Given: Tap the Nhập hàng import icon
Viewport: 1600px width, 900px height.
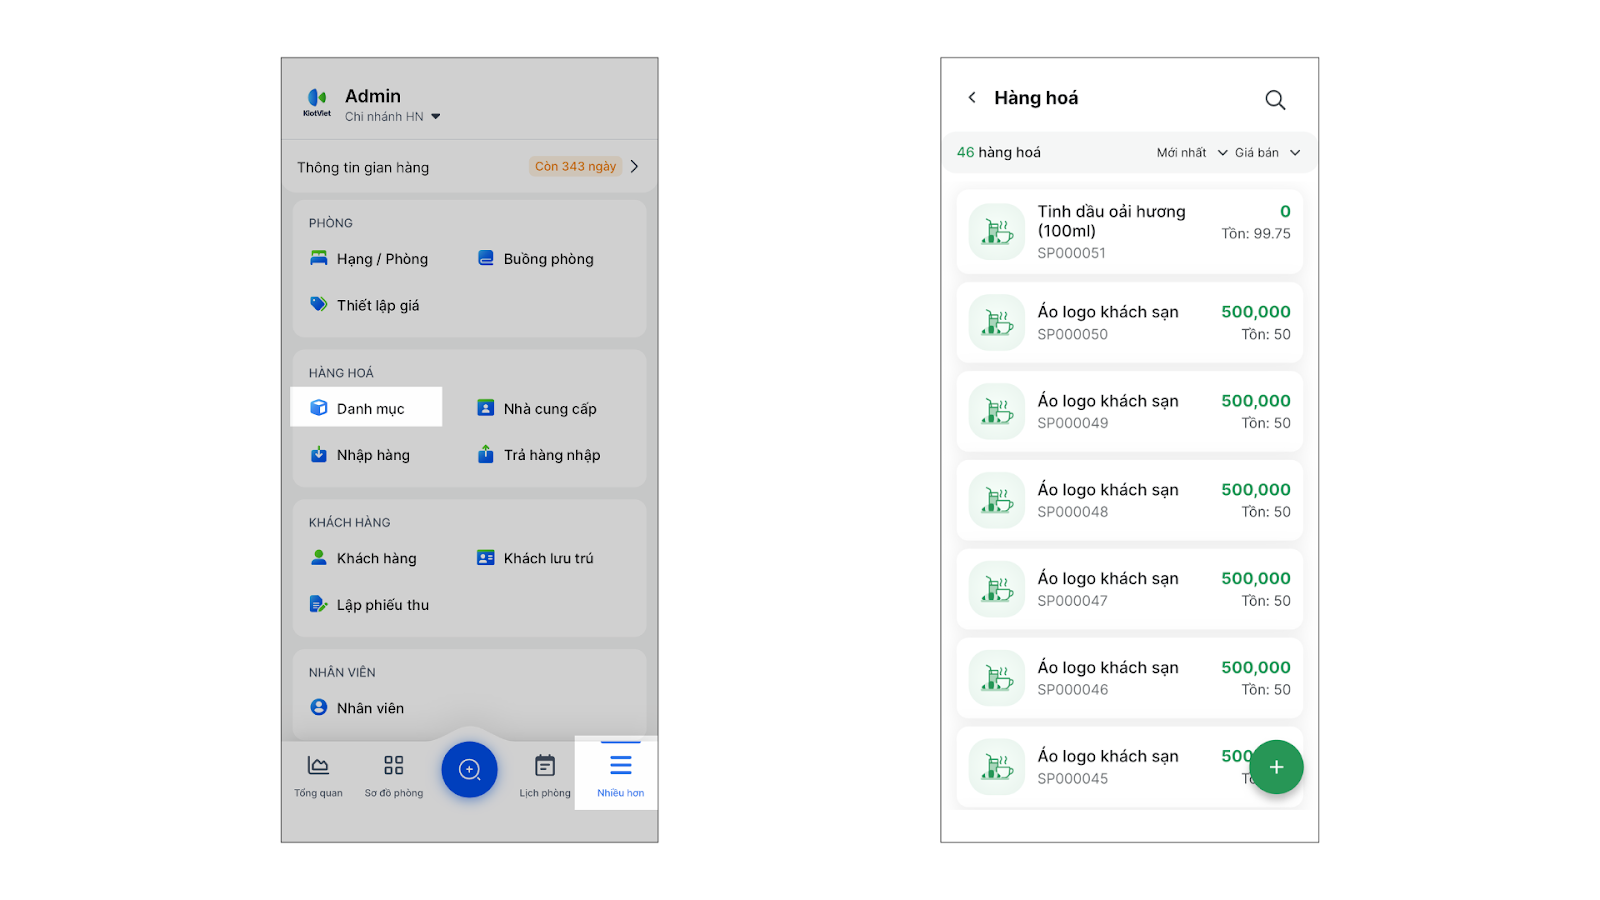Looking at the screenshot, I should pyautogui.click(x=319, y=455).
